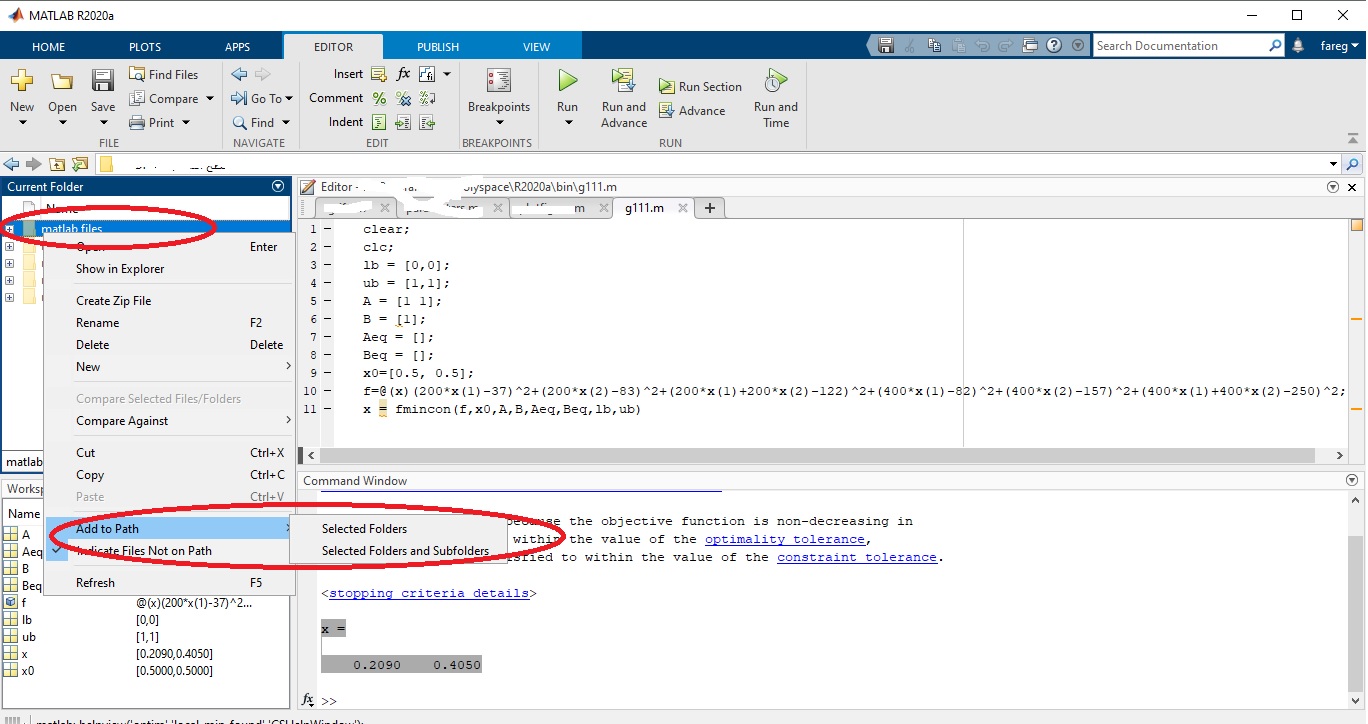
Task: Open Find Files tool
Action: (164, 75)
